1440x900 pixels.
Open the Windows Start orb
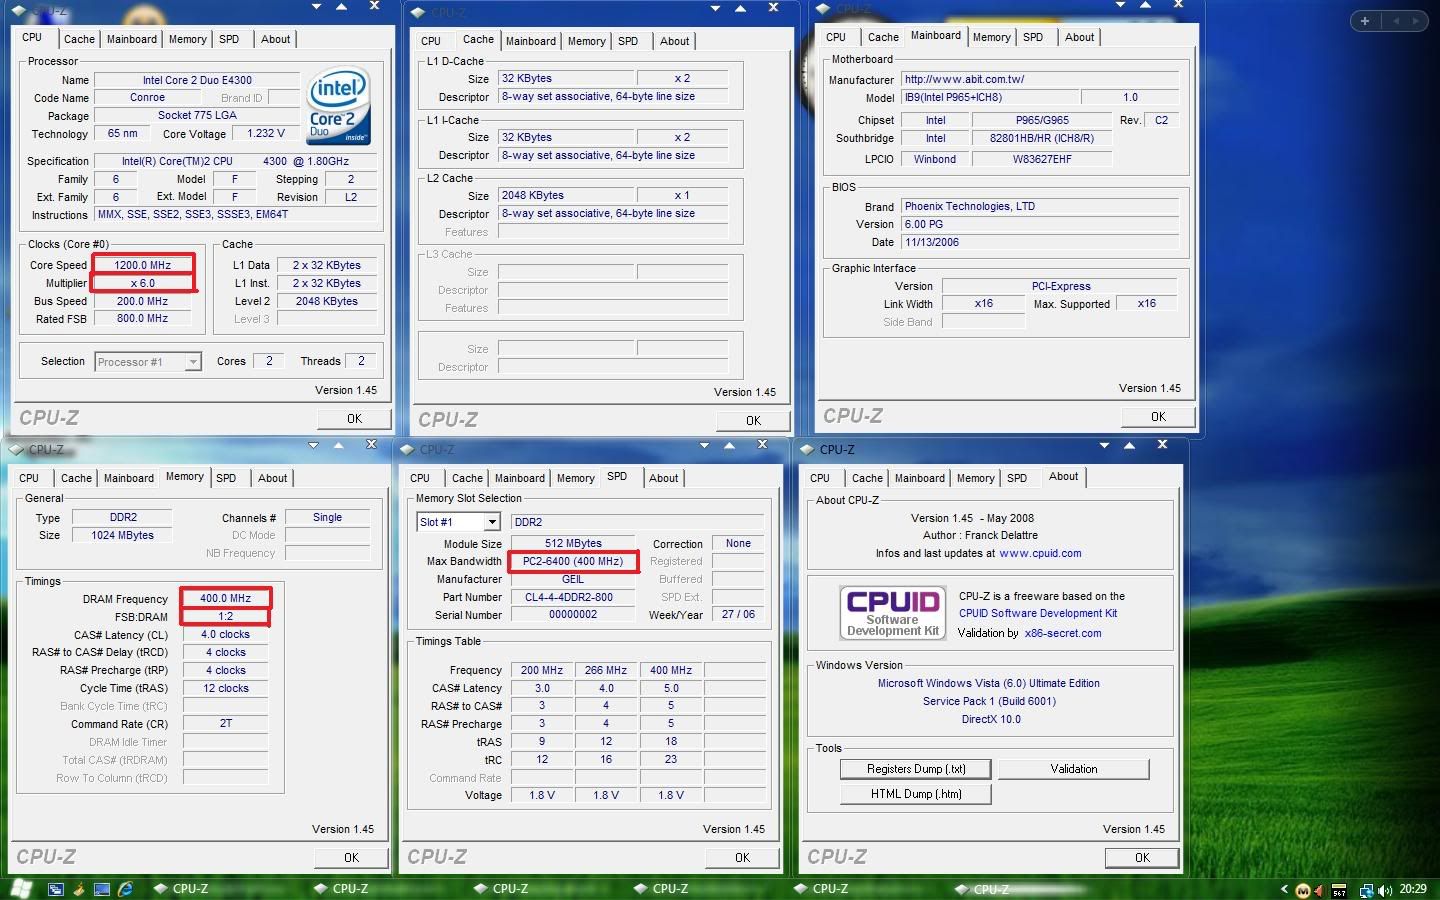coord(21,888)
